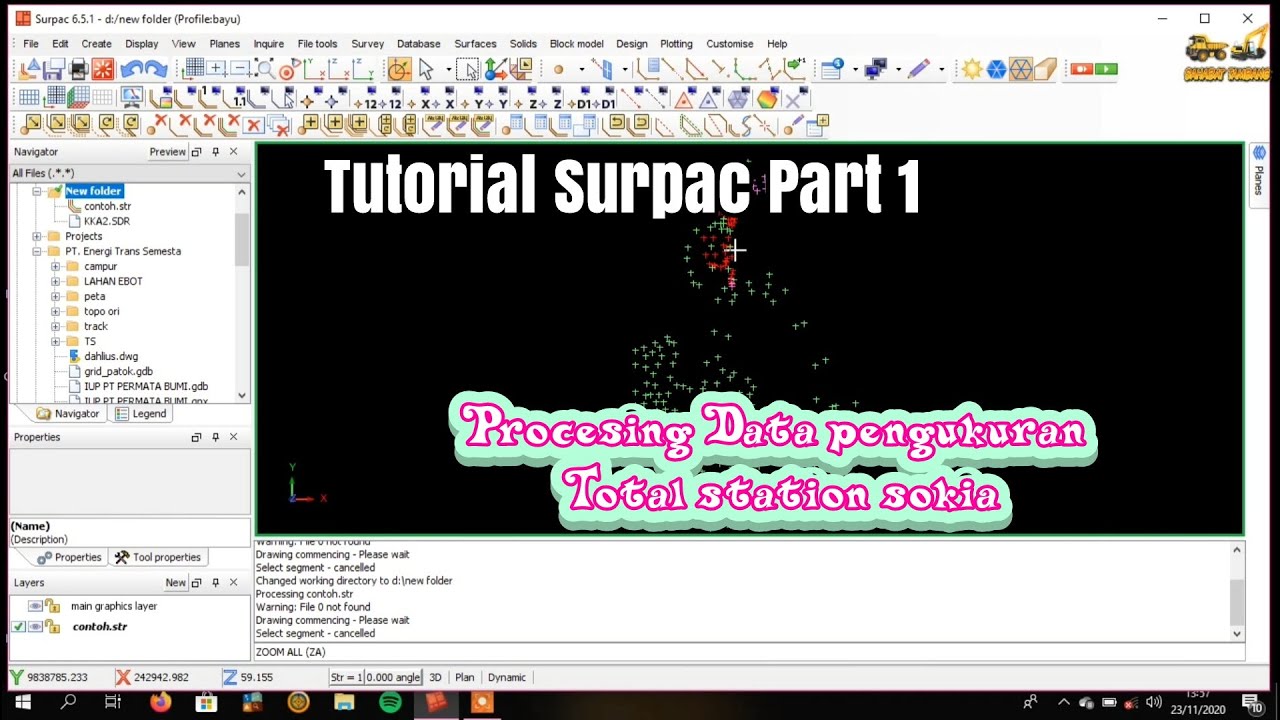The height and width of the screenshot is (720, 1280).
Task: Click the red reset graphics icon
Action: pyautogui.click(x=103, y=69)
